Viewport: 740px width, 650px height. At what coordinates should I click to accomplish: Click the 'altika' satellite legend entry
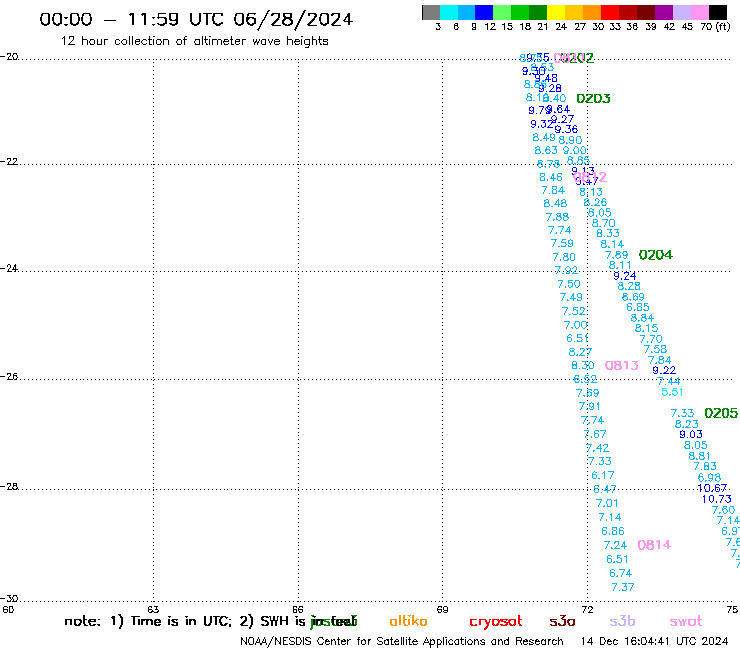coord(409,621)
